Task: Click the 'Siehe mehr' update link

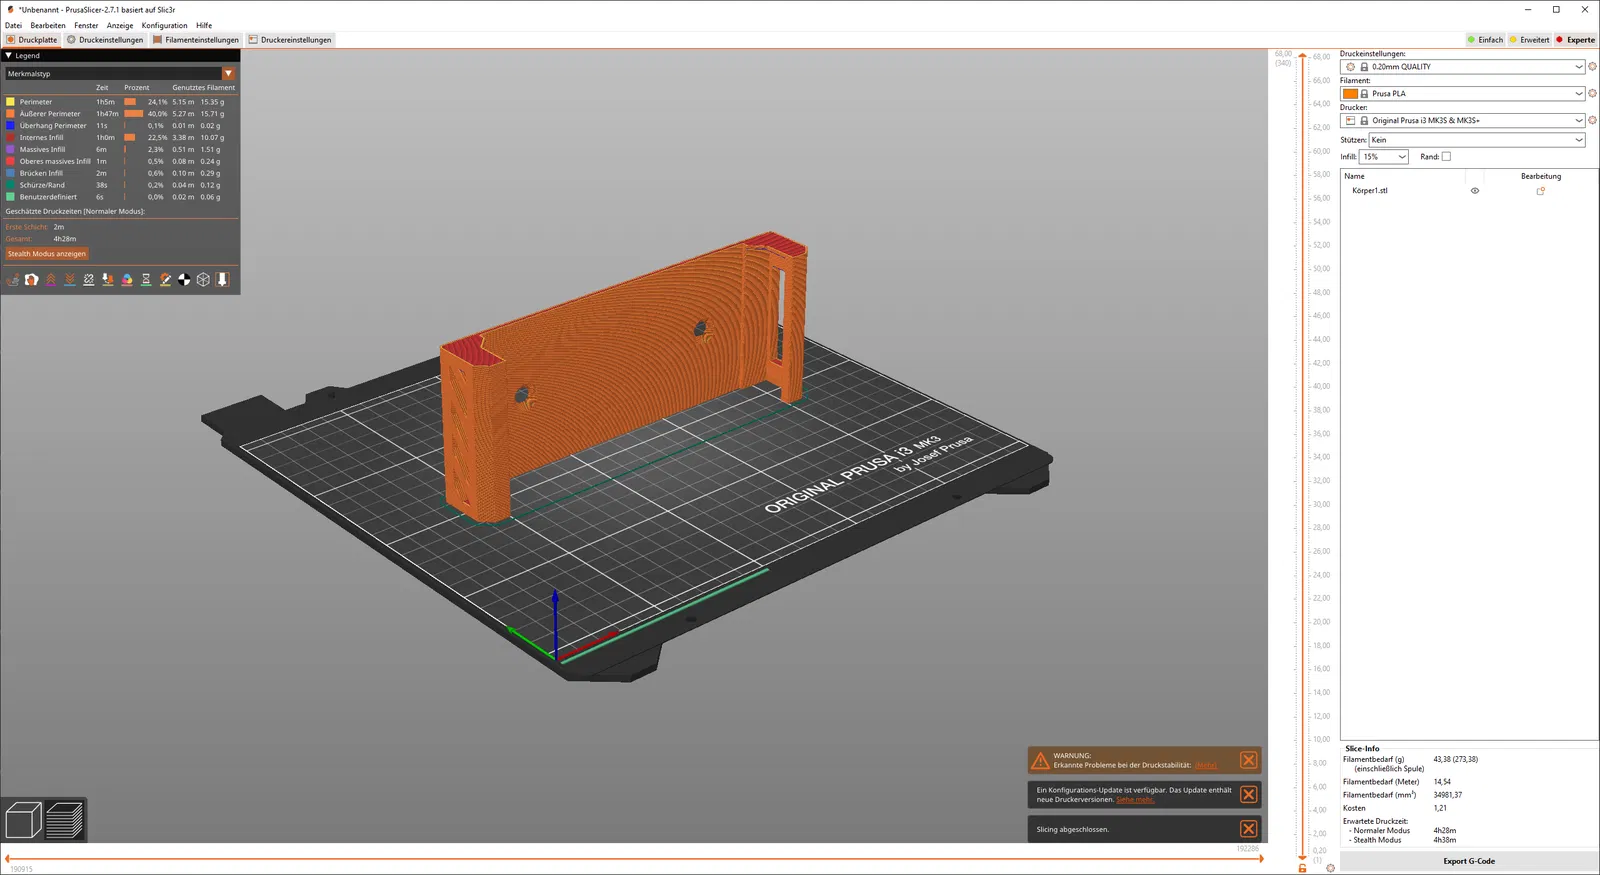Action: click(x=1135, y=800)
